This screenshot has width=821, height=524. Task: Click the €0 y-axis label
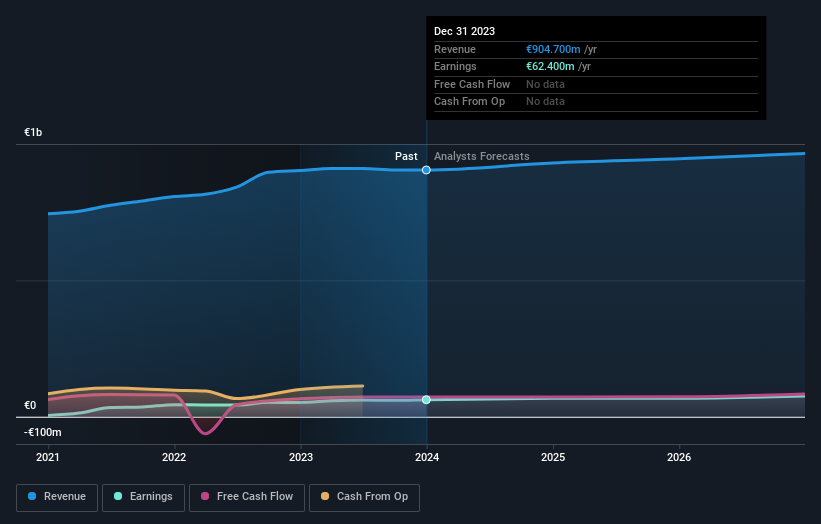point(30,406)
